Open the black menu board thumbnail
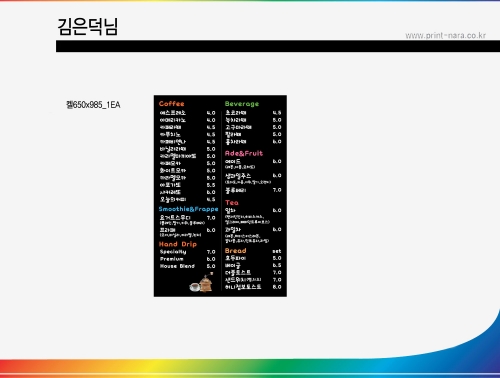Viewport: 500px width, 378px height. pos(220,196)
